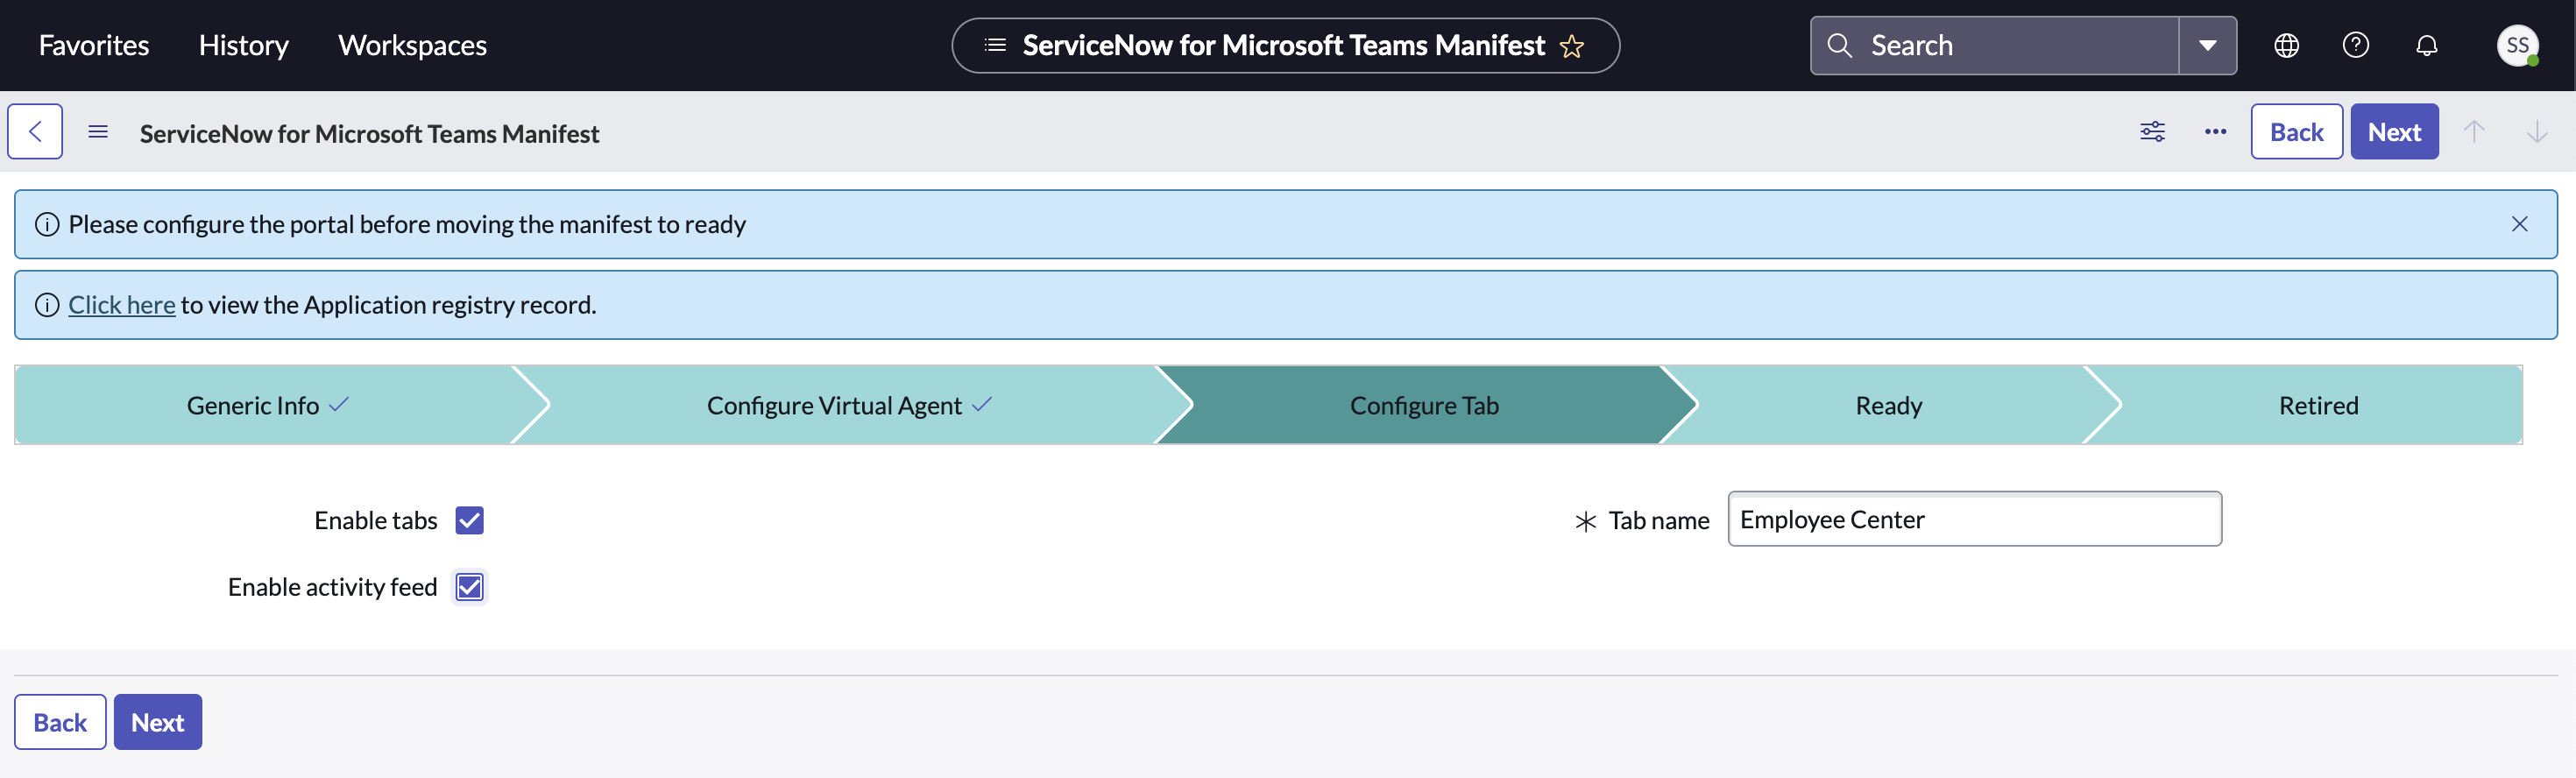Open the History menu
This screenshot has height=778, width=2576.
[x=243, y=45]
